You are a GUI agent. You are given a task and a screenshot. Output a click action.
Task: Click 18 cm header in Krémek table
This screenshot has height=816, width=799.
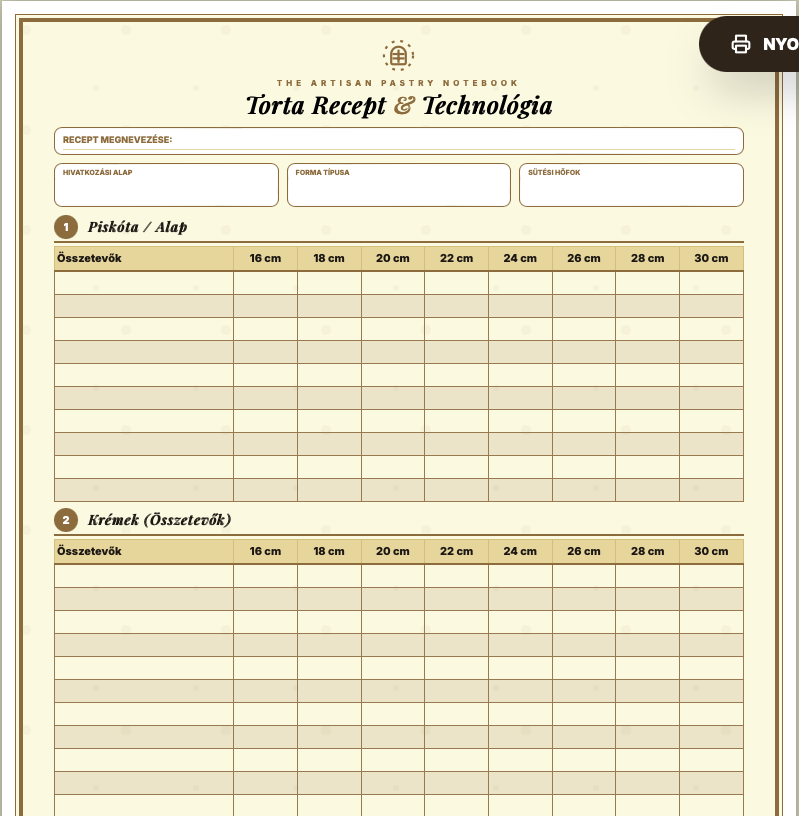pyautogui.click(x=329, y=551)
